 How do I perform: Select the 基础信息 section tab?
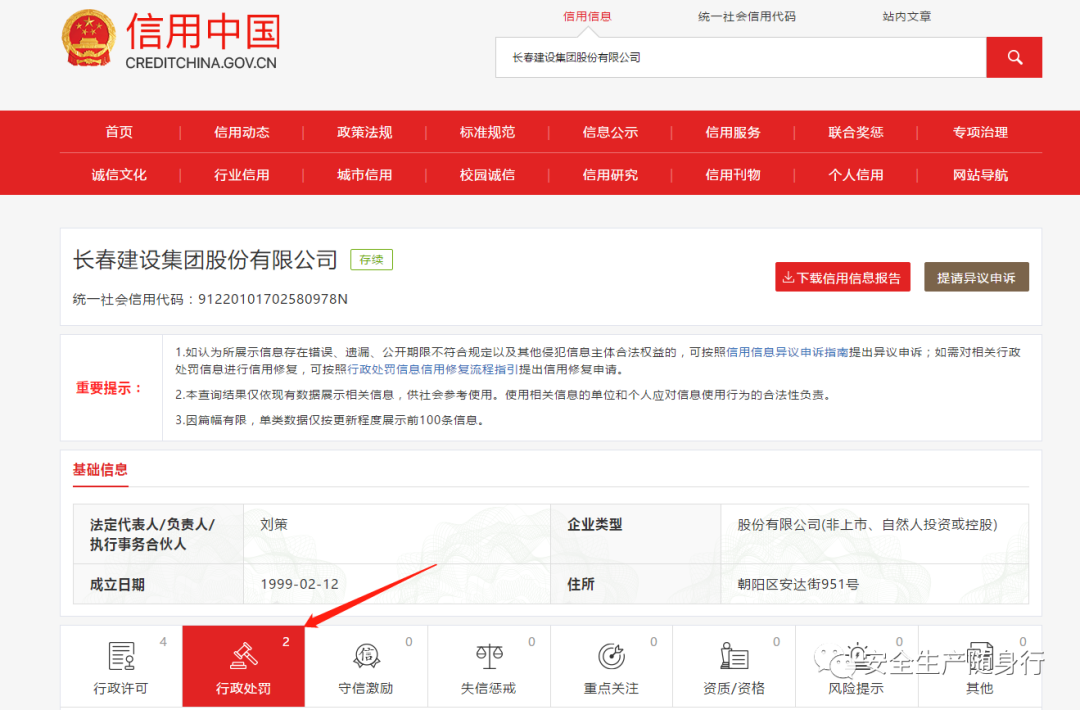pos(101,470)
